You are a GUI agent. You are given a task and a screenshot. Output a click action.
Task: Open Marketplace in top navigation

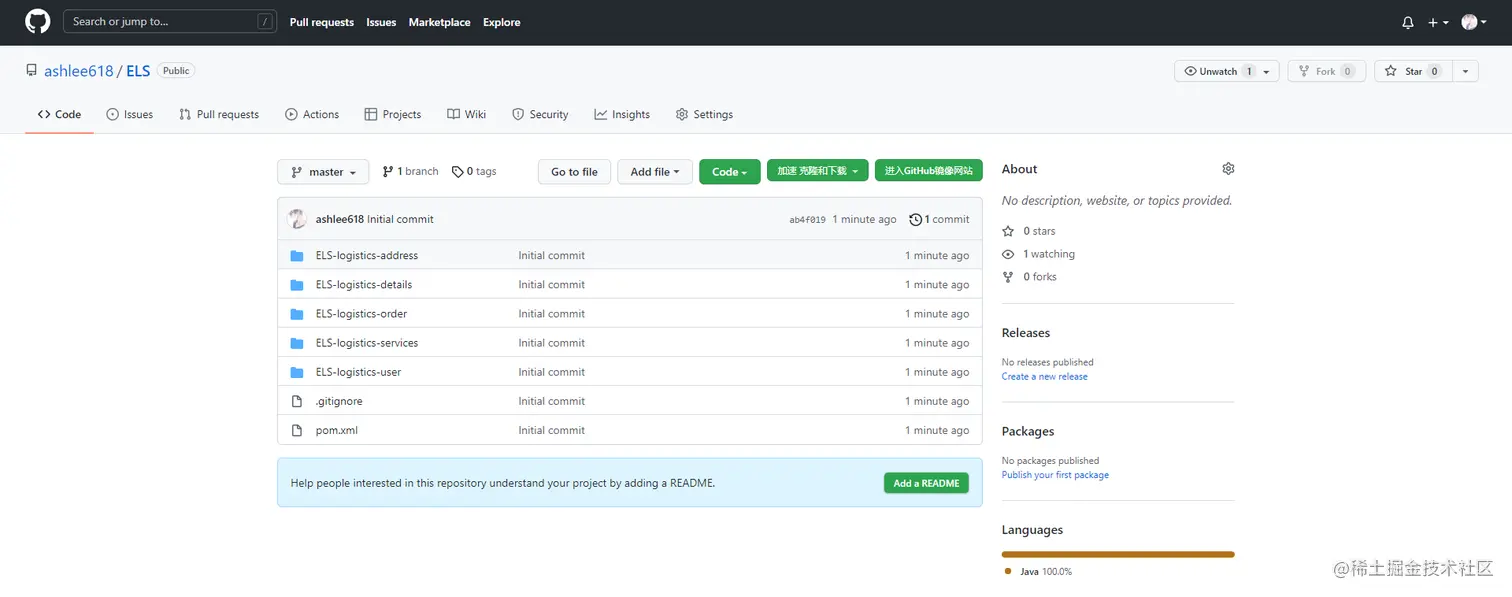(439, 22)
